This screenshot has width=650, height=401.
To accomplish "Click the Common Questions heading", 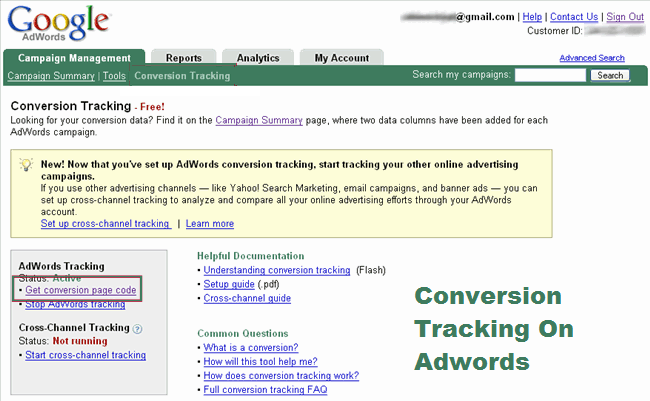I will click(243, 333).
